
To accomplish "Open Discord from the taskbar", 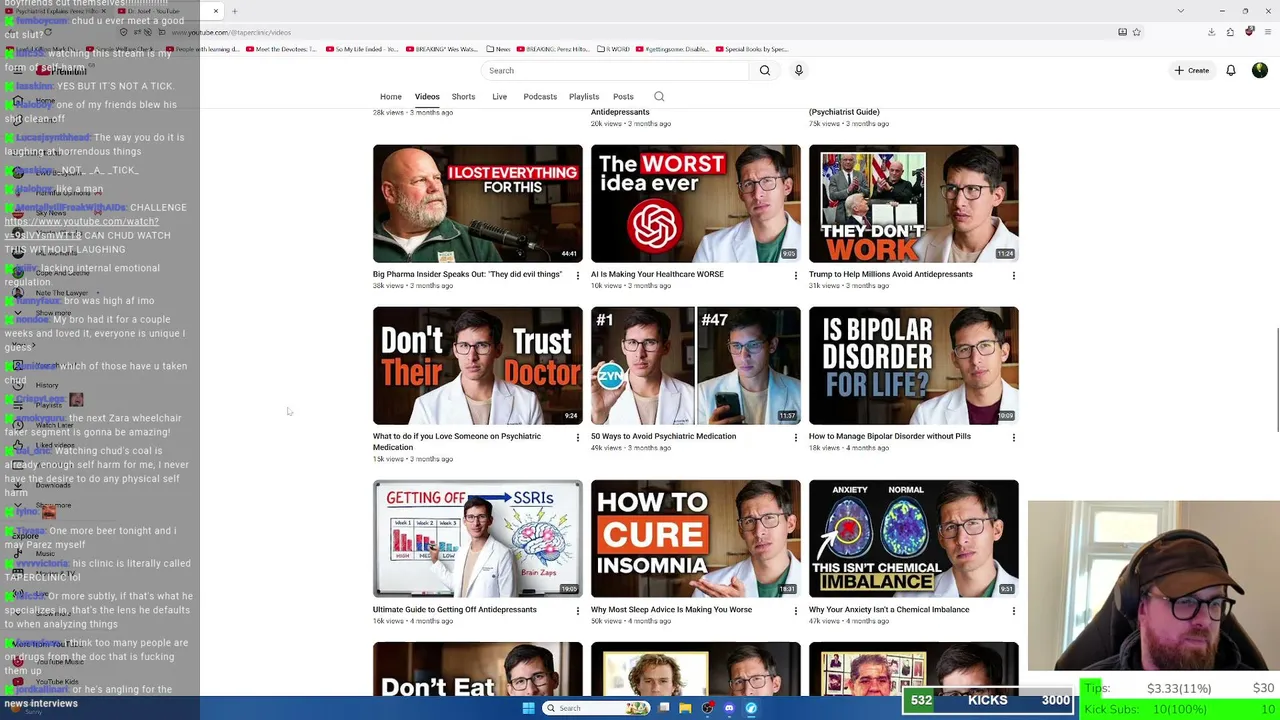I will tap(729, 708).
